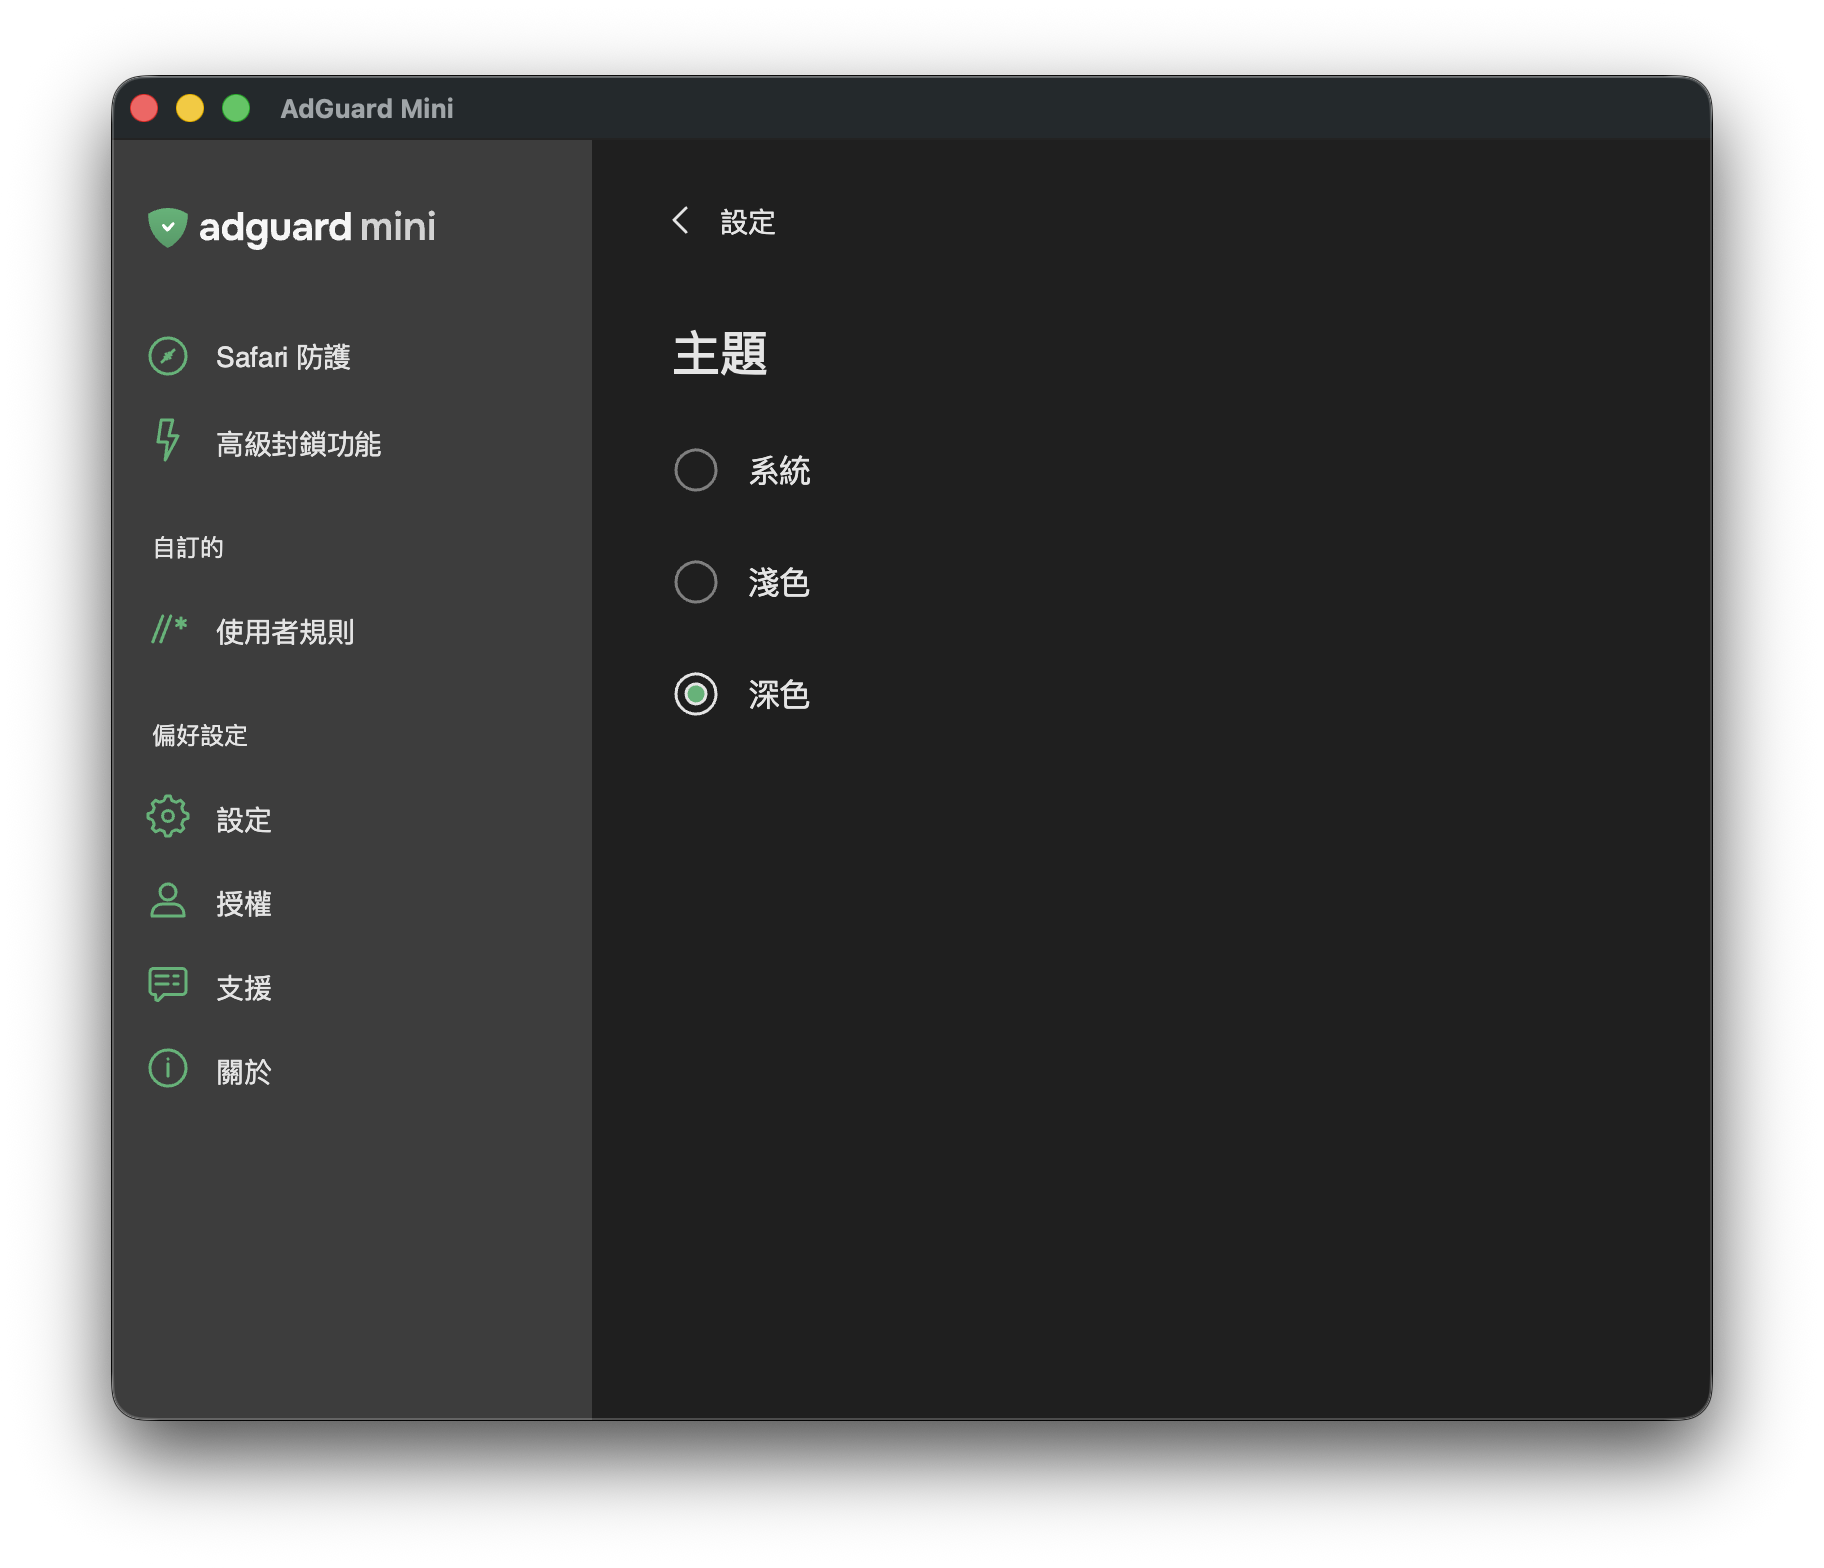Viewport: 1824px width, 1568px height.
Task: Click the 使用者規則 slash-asterisk icon
Action: [x=169, y=629]
